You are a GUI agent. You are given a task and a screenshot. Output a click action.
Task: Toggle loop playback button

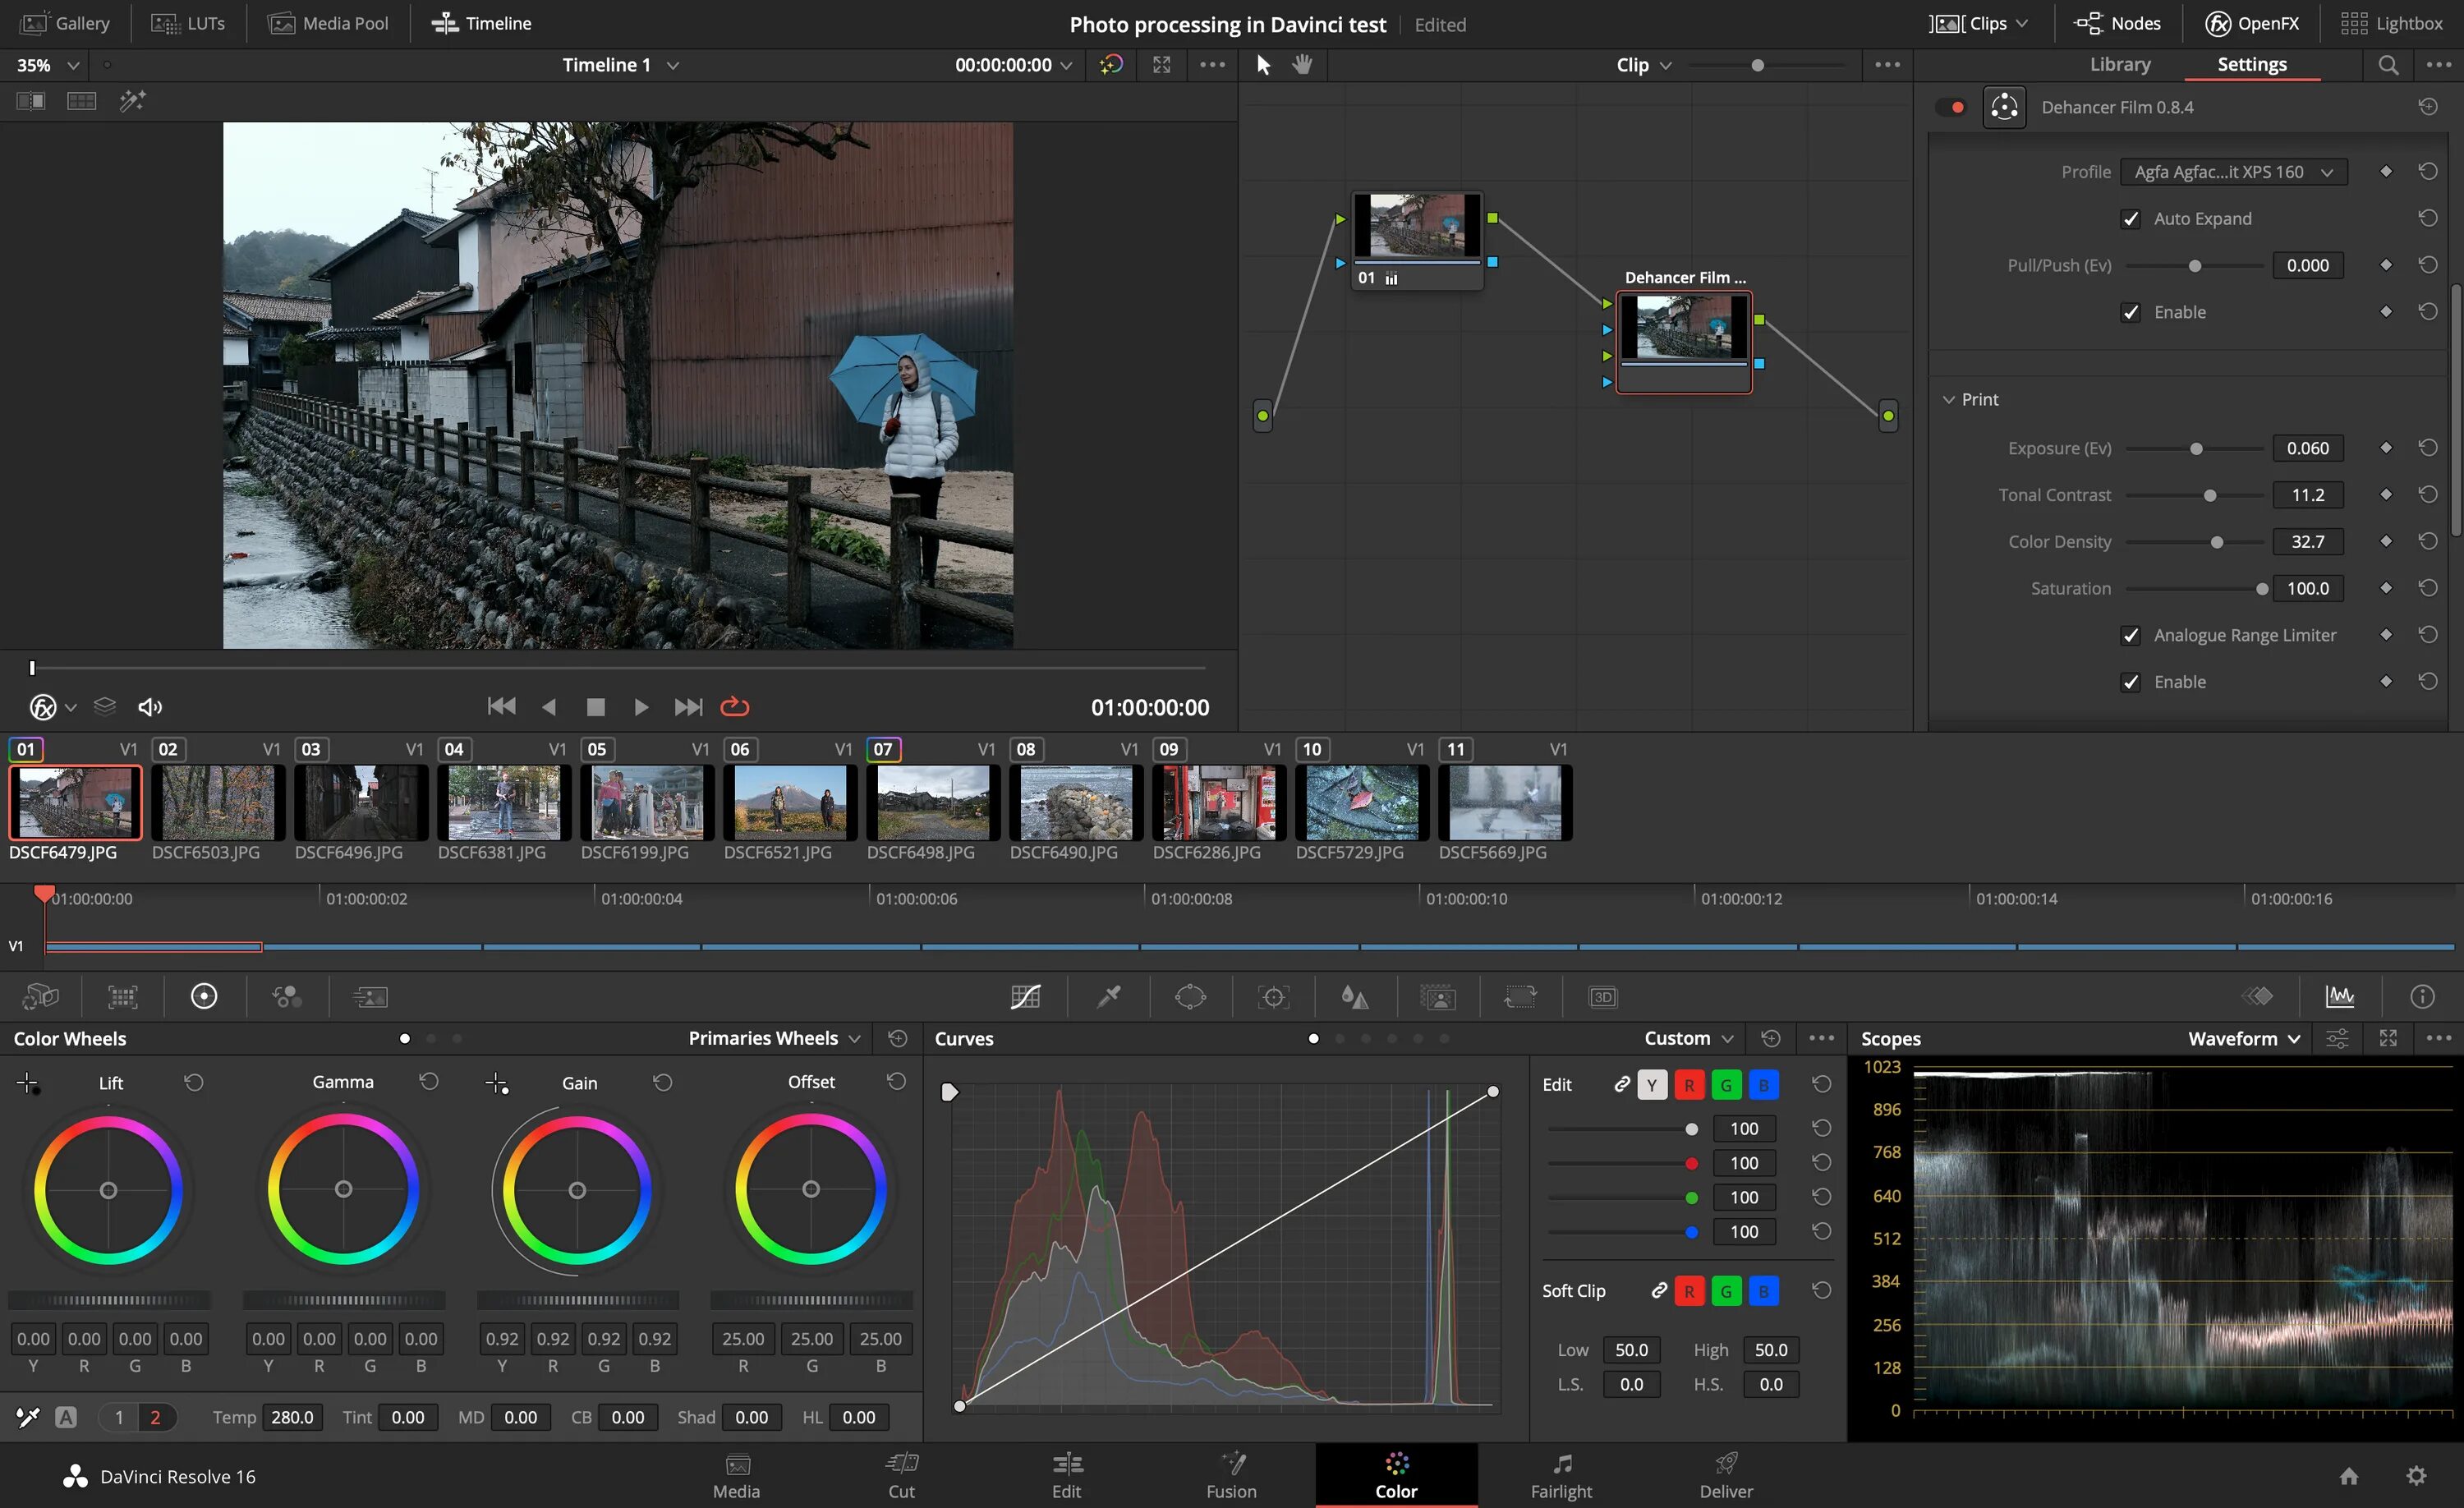pyautogui.click(x=735, y=707)
